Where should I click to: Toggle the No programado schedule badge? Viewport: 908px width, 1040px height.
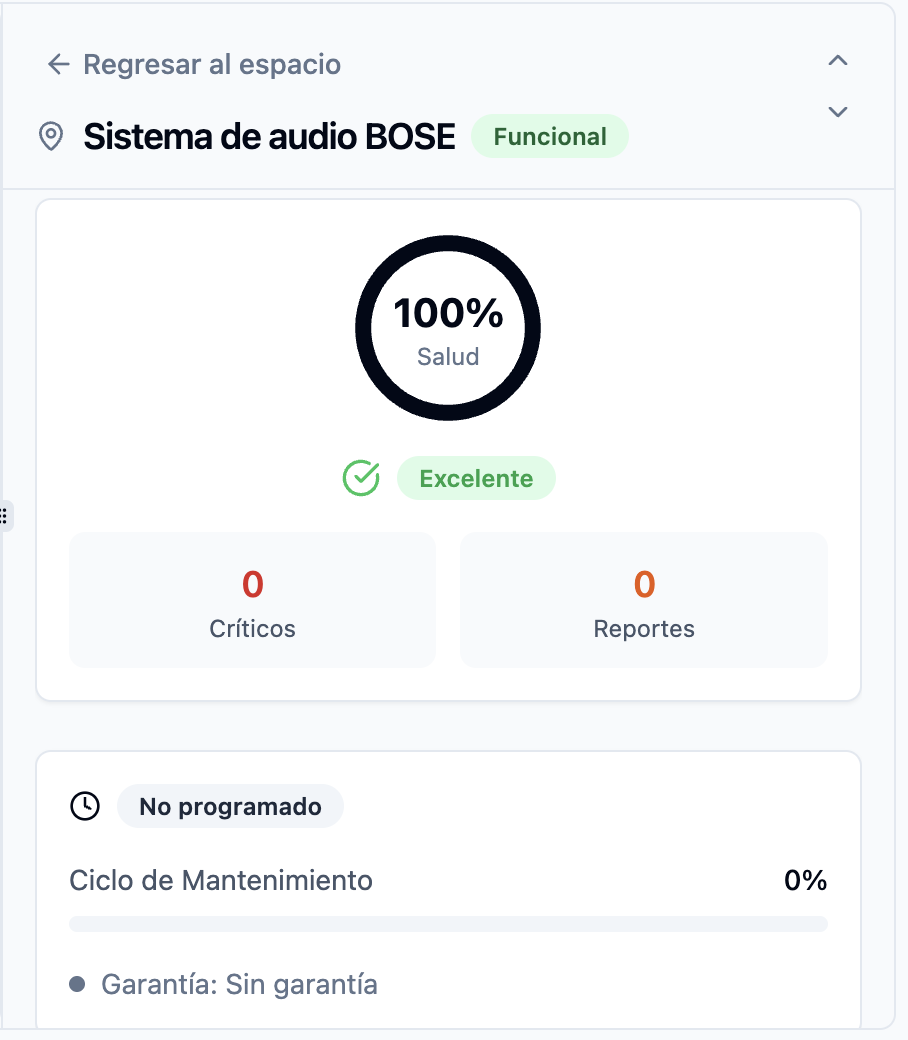coord(230,806)
